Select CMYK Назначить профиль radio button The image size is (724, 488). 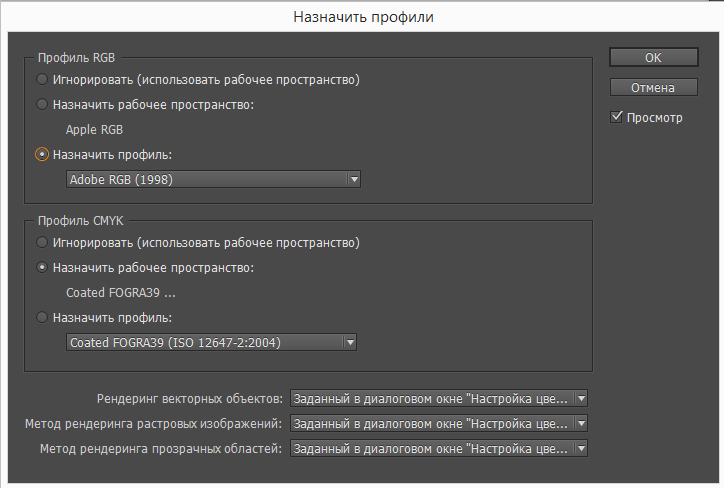click(42, 317)
